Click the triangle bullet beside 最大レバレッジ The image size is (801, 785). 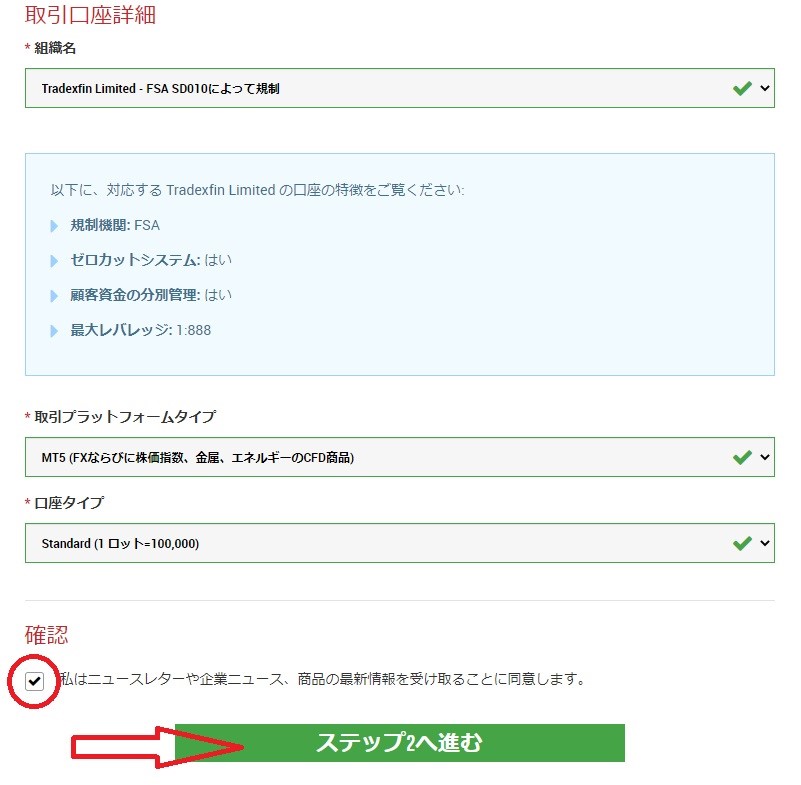click(54, 331)
